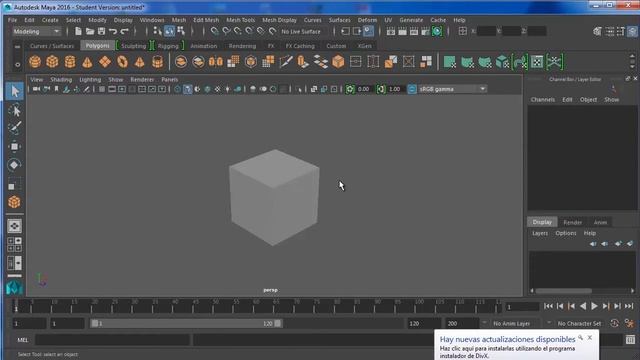Click the Save Scene icon

[x=101, y=31]
